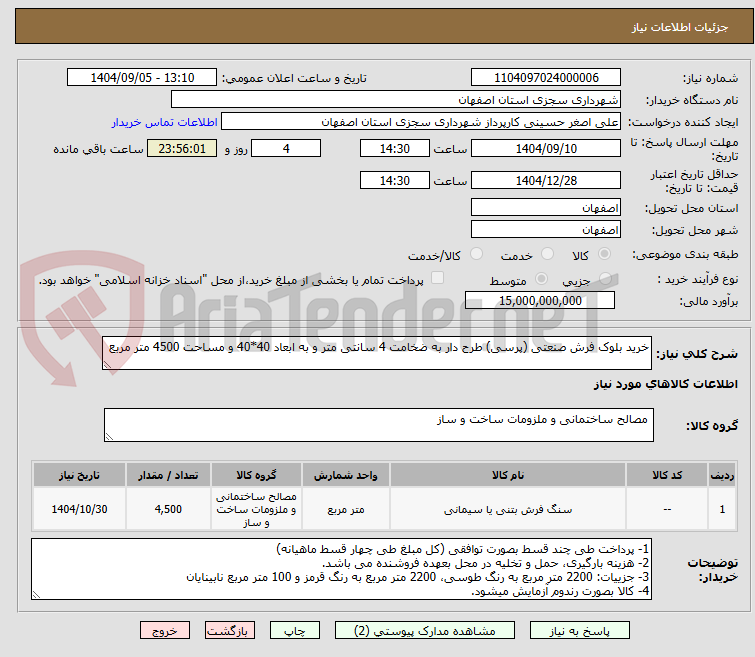This screenshot has height=657, width=755.
Task: Click the گروه کالا text area
Action: tap(379, 425)
